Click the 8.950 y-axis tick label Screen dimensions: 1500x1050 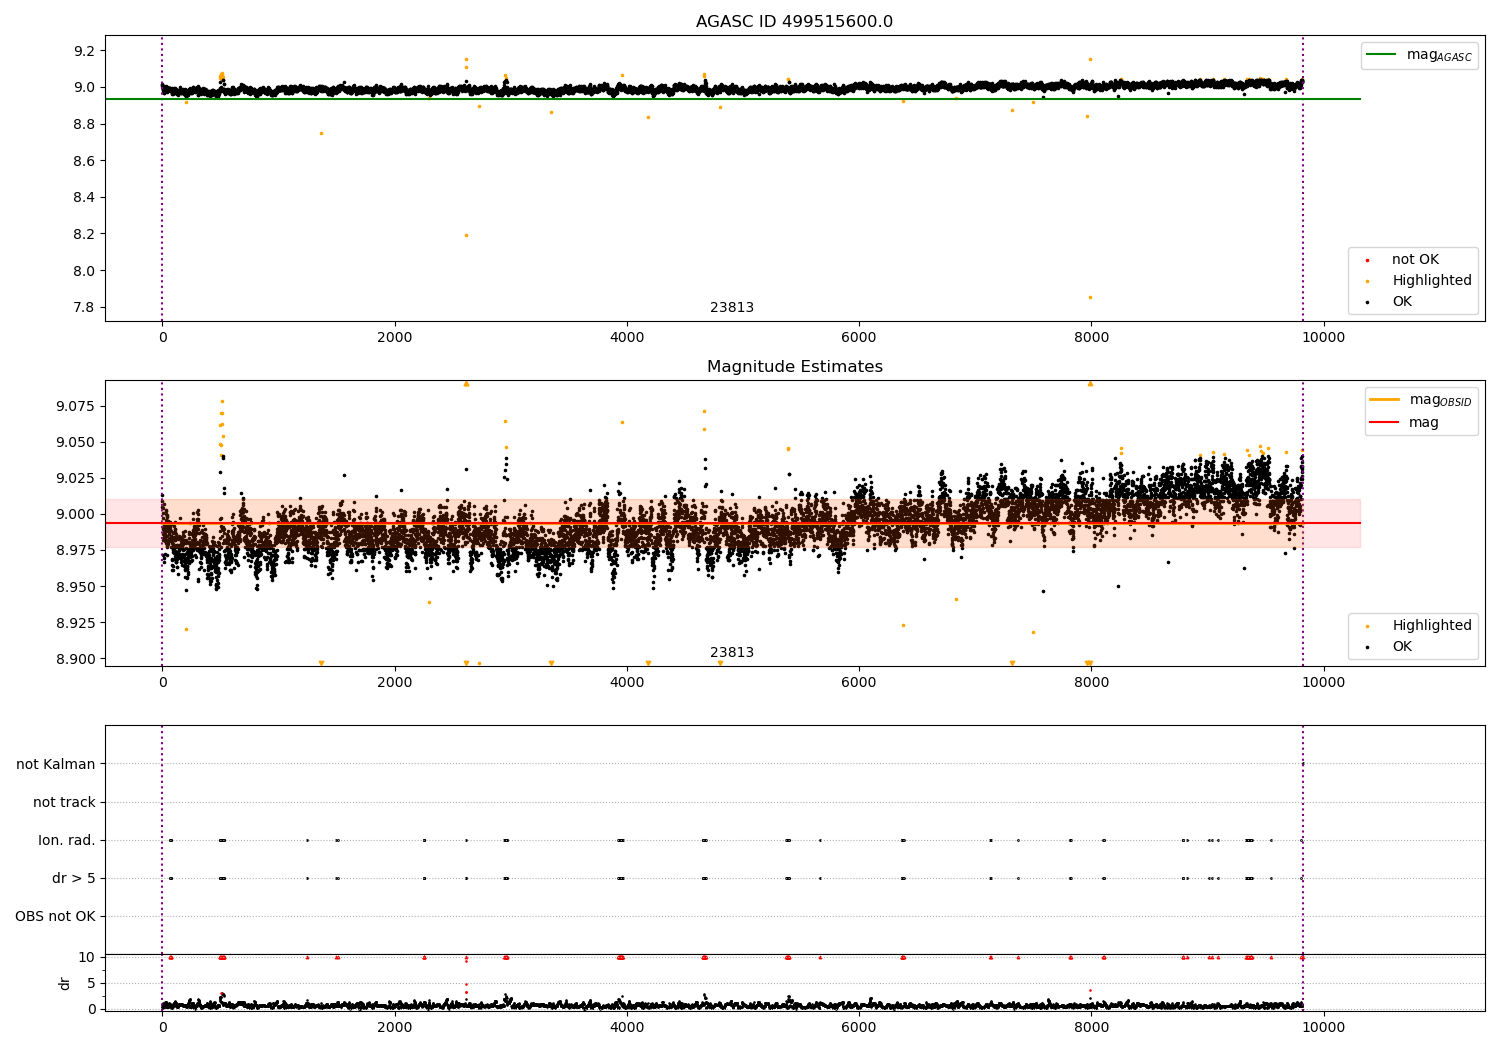tap(76, 587)
